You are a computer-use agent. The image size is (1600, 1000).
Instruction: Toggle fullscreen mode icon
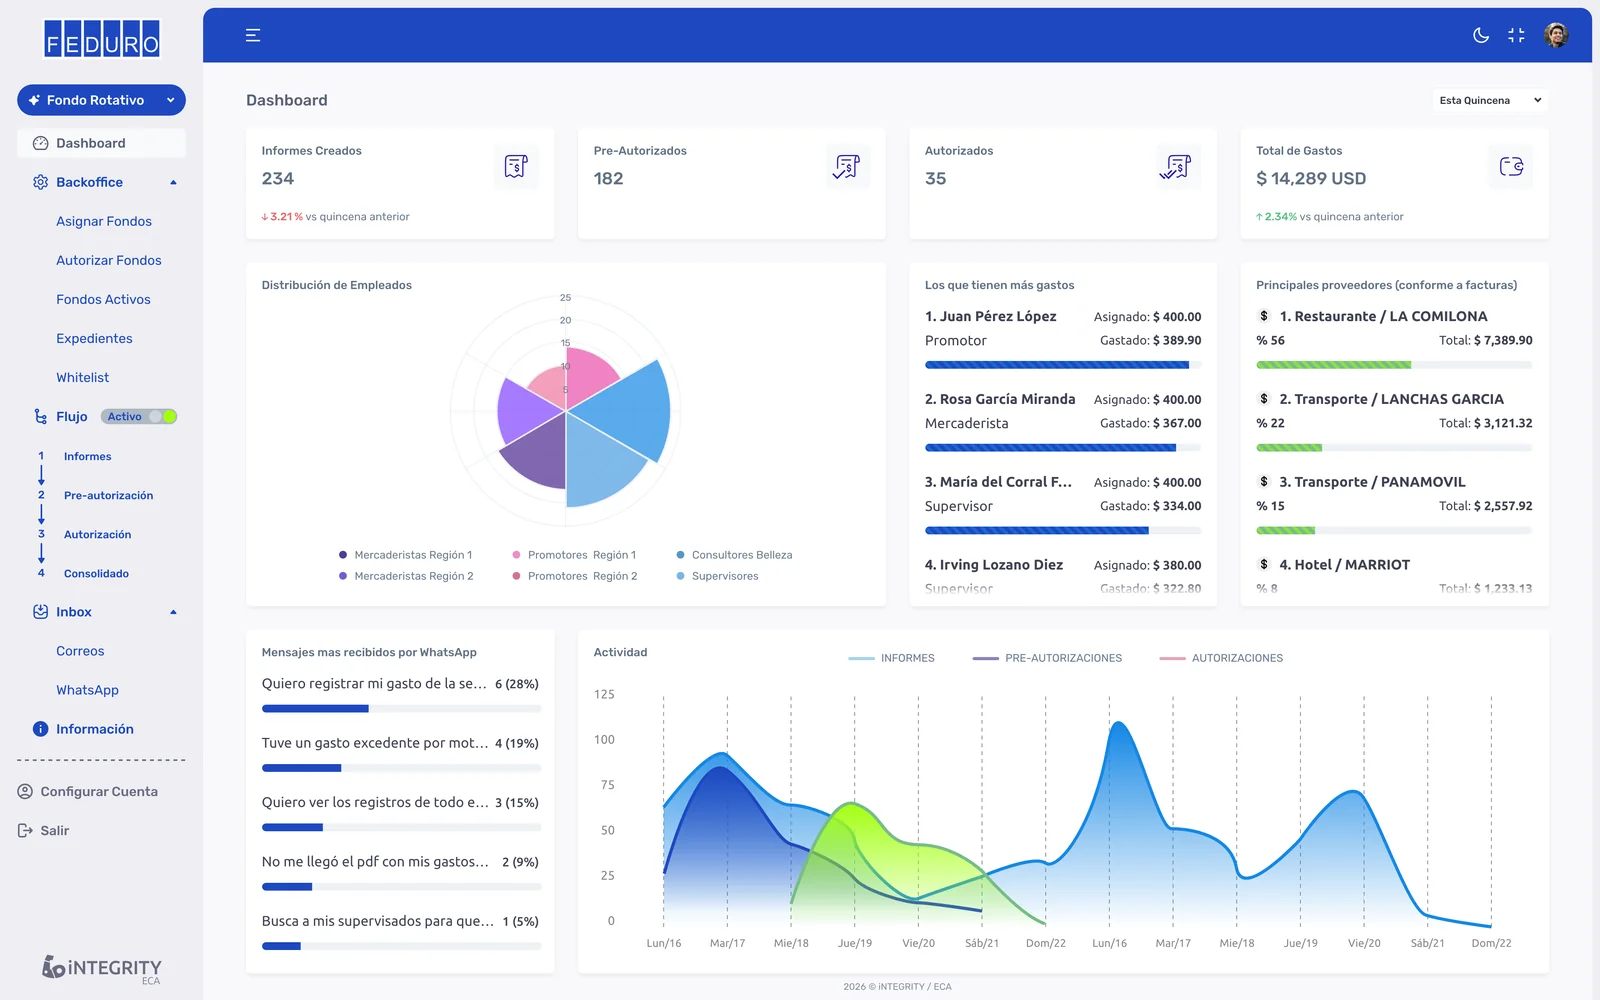(1516, 35)
